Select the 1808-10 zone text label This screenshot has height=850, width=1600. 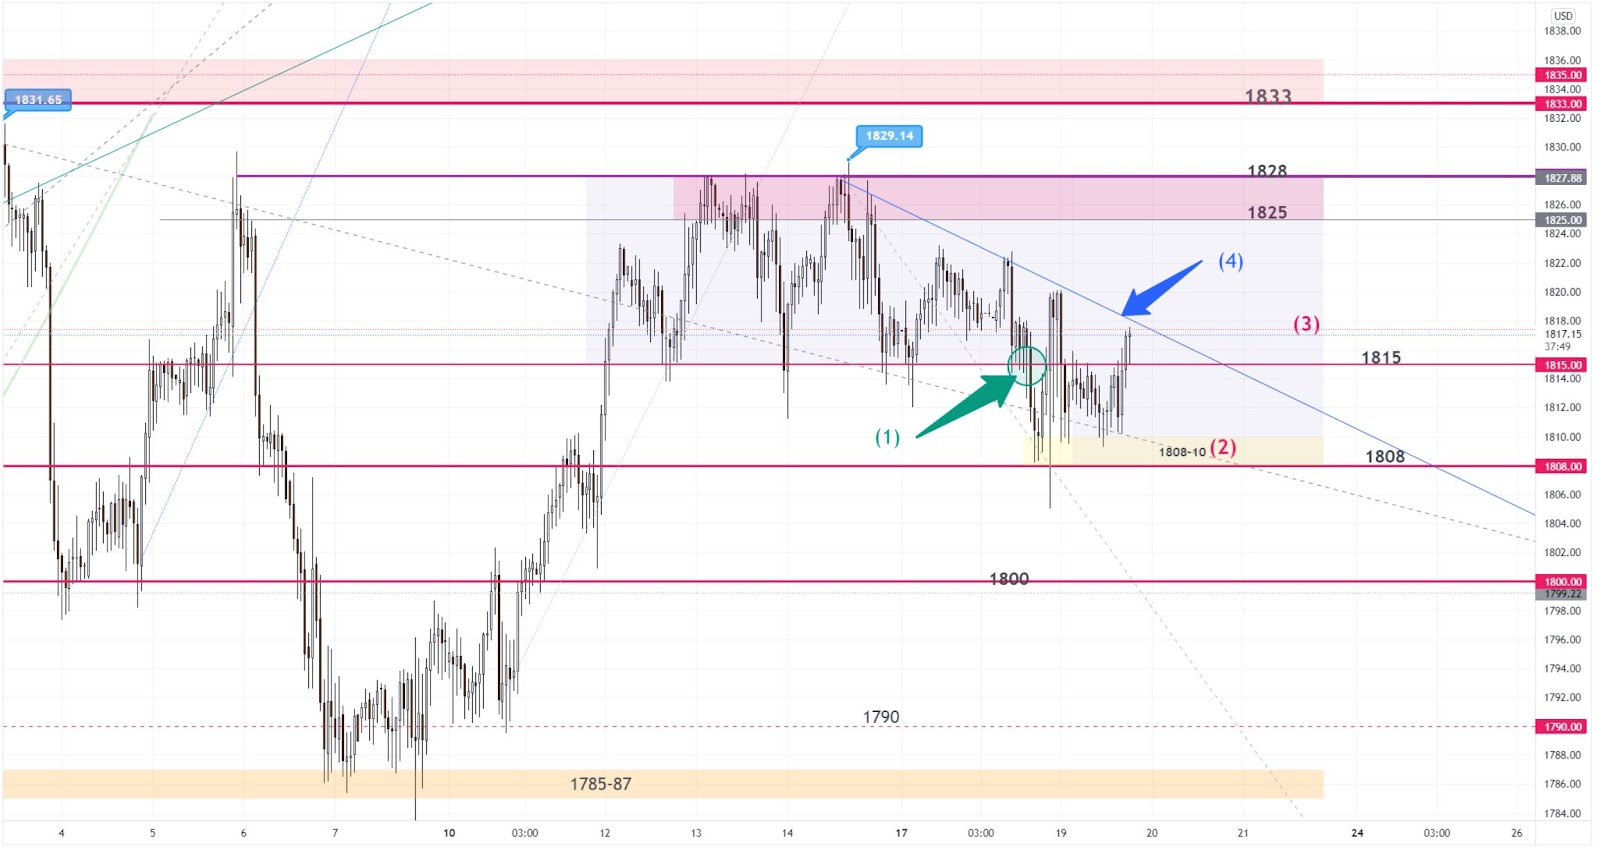click(1182, 452)
